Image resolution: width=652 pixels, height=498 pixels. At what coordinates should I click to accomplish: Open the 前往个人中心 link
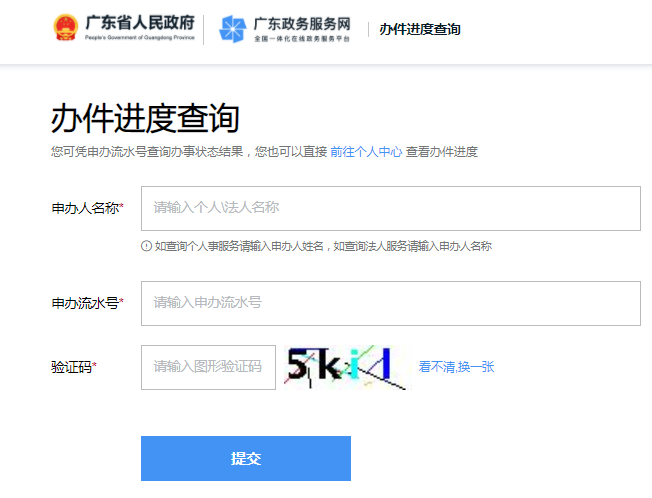pyautogui.click(x=366, y=152)
